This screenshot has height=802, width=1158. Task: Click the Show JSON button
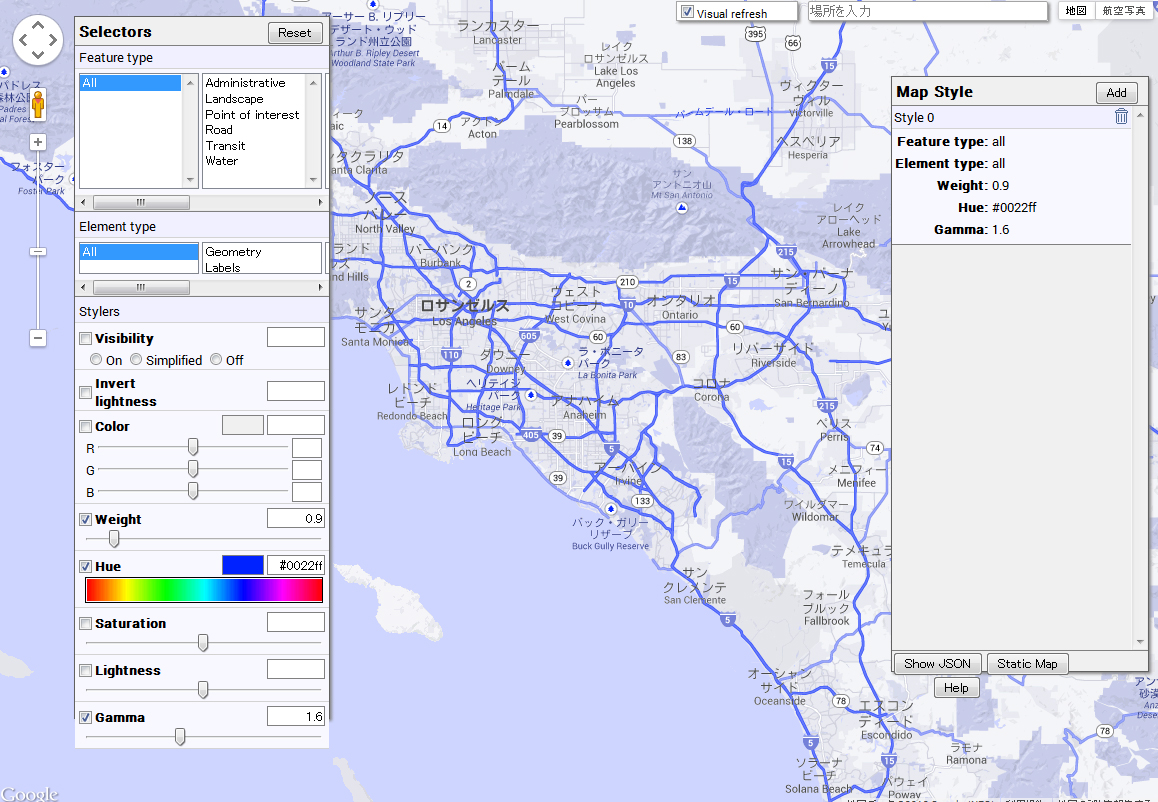click(937, 663)
